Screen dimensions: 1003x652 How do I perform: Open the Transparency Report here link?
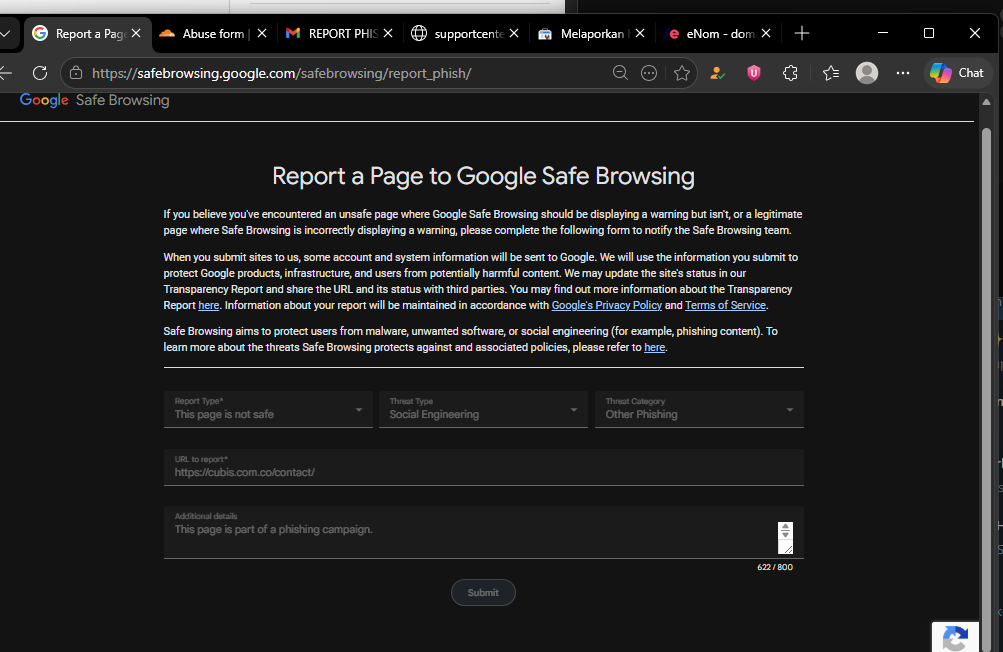pyautogui.click(x=209, y=305)
